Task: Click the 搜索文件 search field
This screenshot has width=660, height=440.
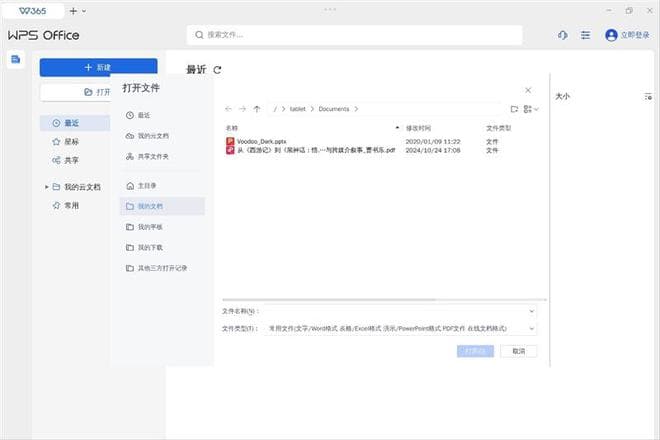Action: [x=355, y=35]
